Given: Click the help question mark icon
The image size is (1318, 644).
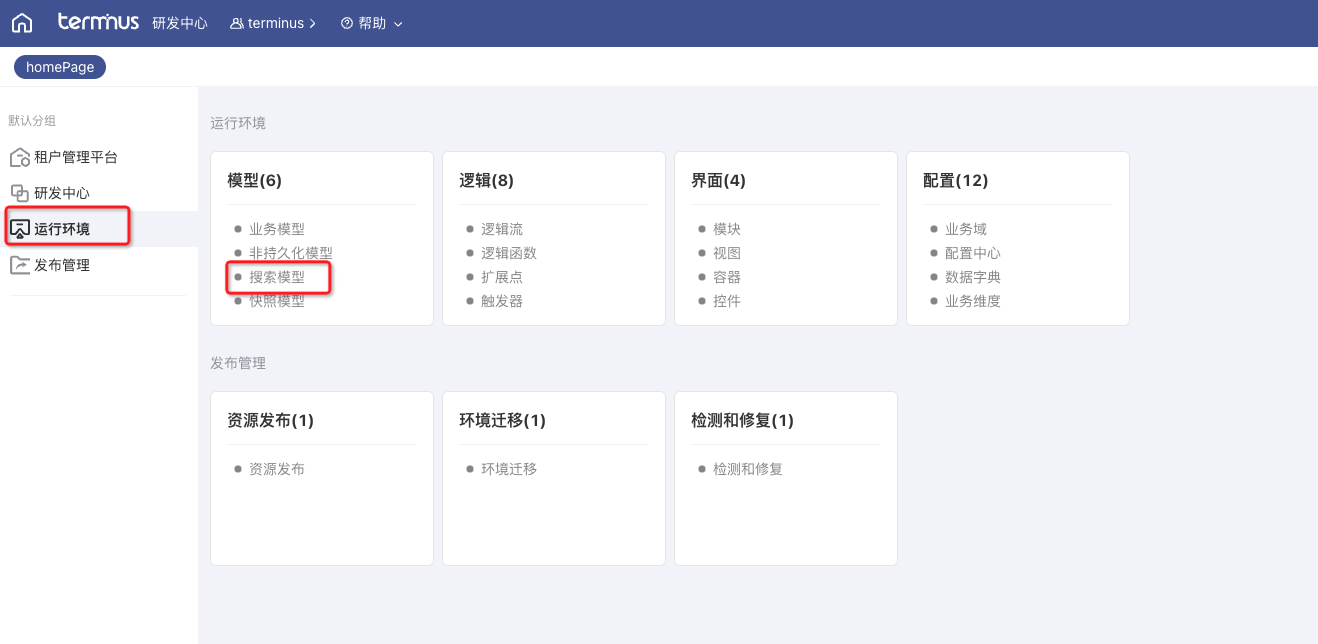Looking at the screenshot, I should coord(347,23).
